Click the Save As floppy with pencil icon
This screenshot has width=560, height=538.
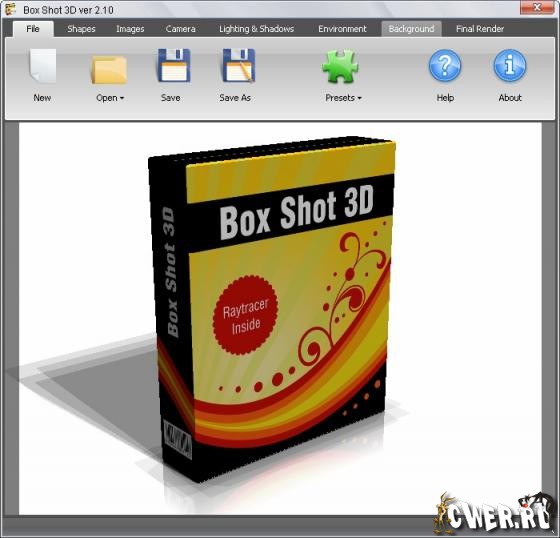click(238, 66)
